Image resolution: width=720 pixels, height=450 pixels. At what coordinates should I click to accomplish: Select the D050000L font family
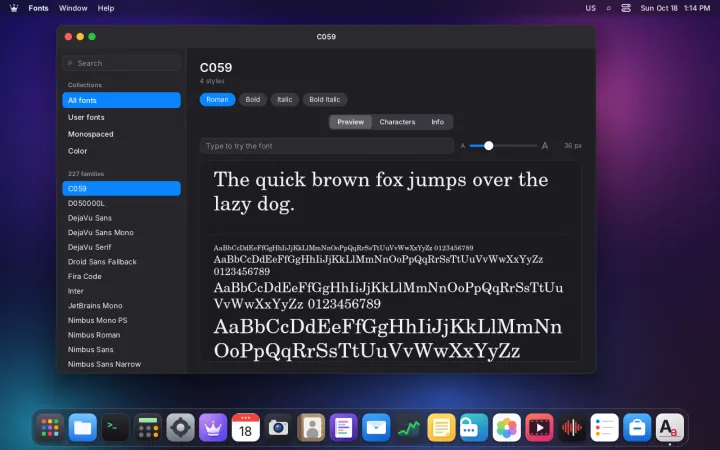121,203
